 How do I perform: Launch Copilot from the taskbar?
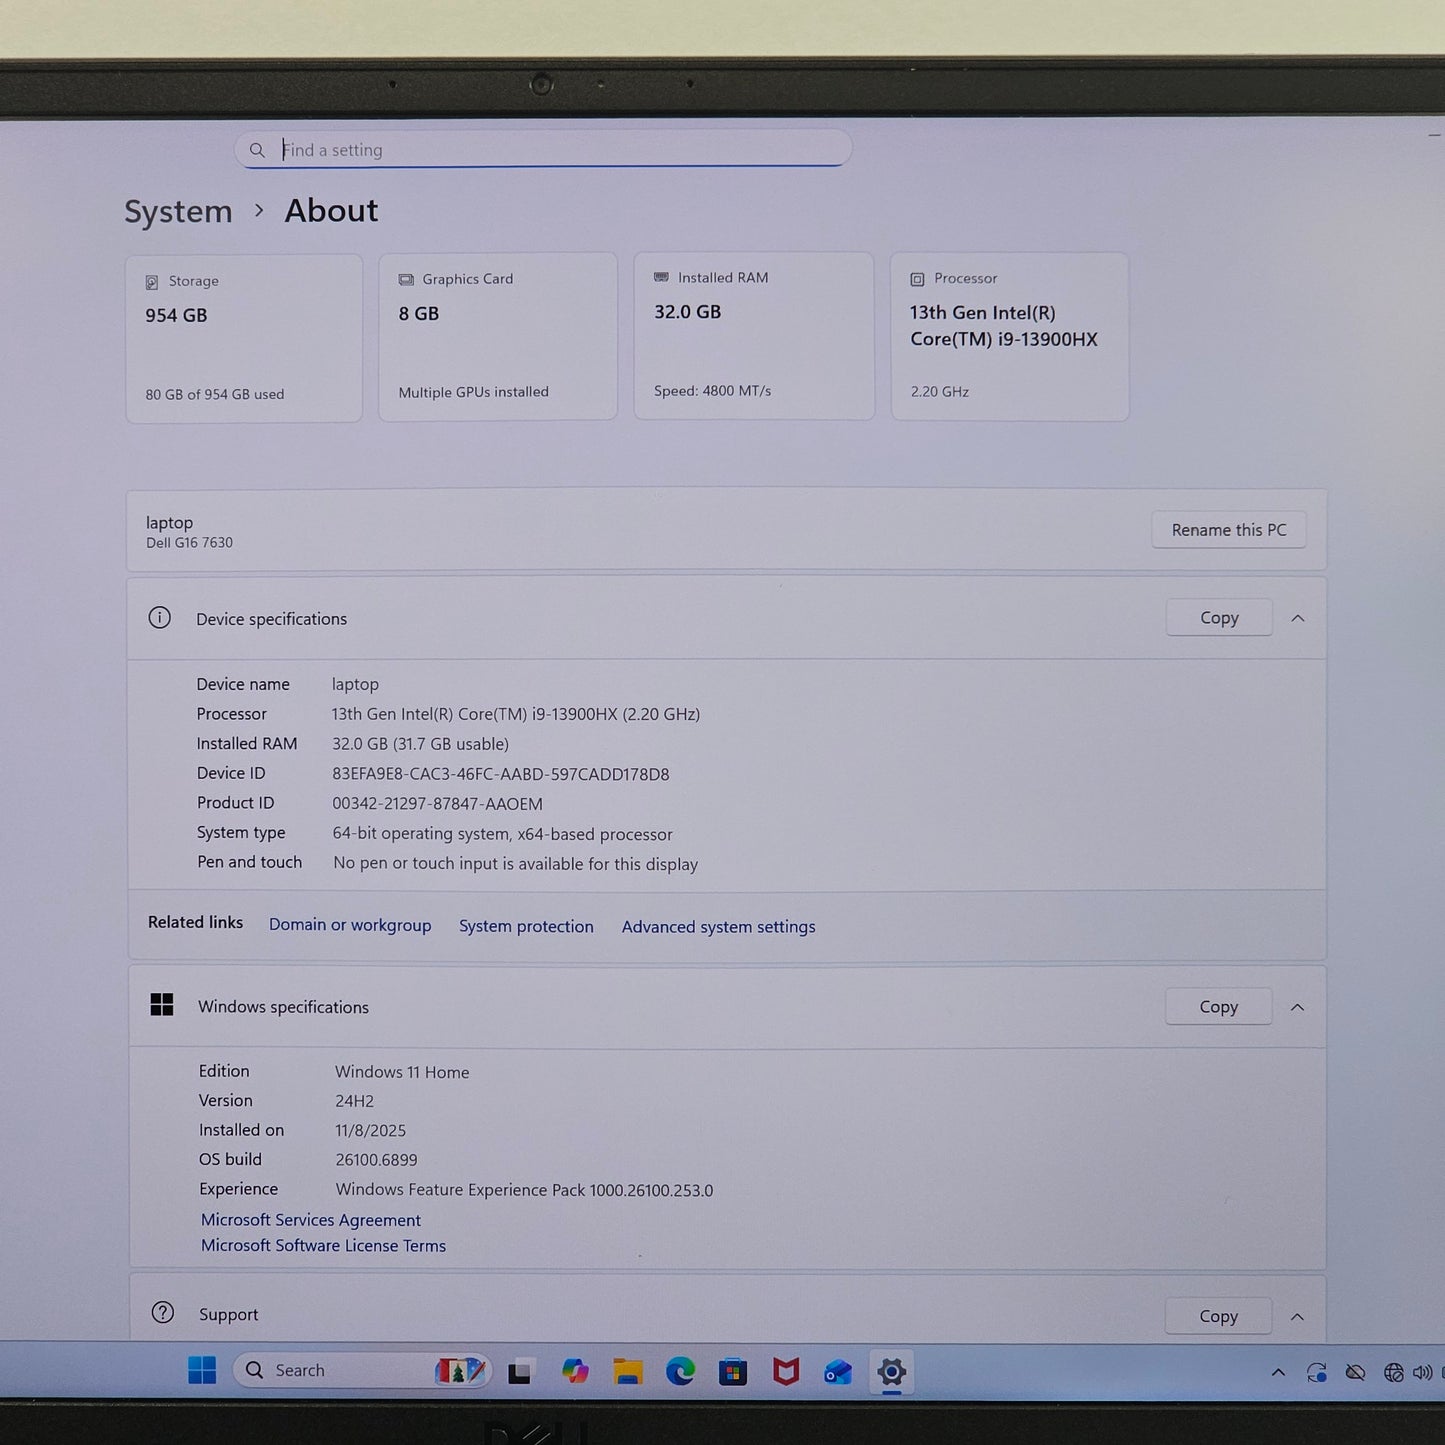pos(576,1370)
